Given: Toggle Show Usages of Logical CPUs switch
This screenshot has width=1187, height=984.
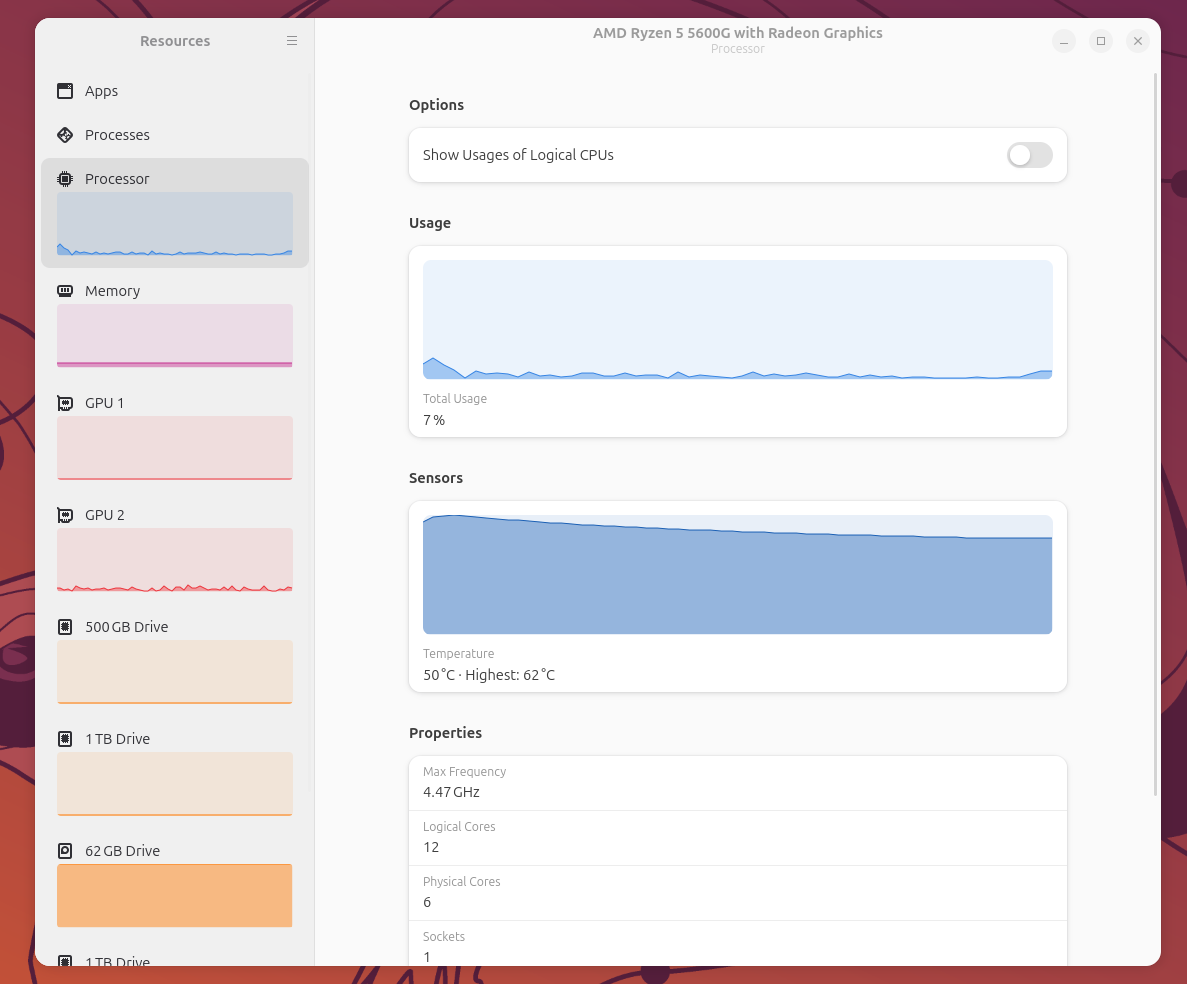Looking at the screenshot, I should coord(1030,155).
